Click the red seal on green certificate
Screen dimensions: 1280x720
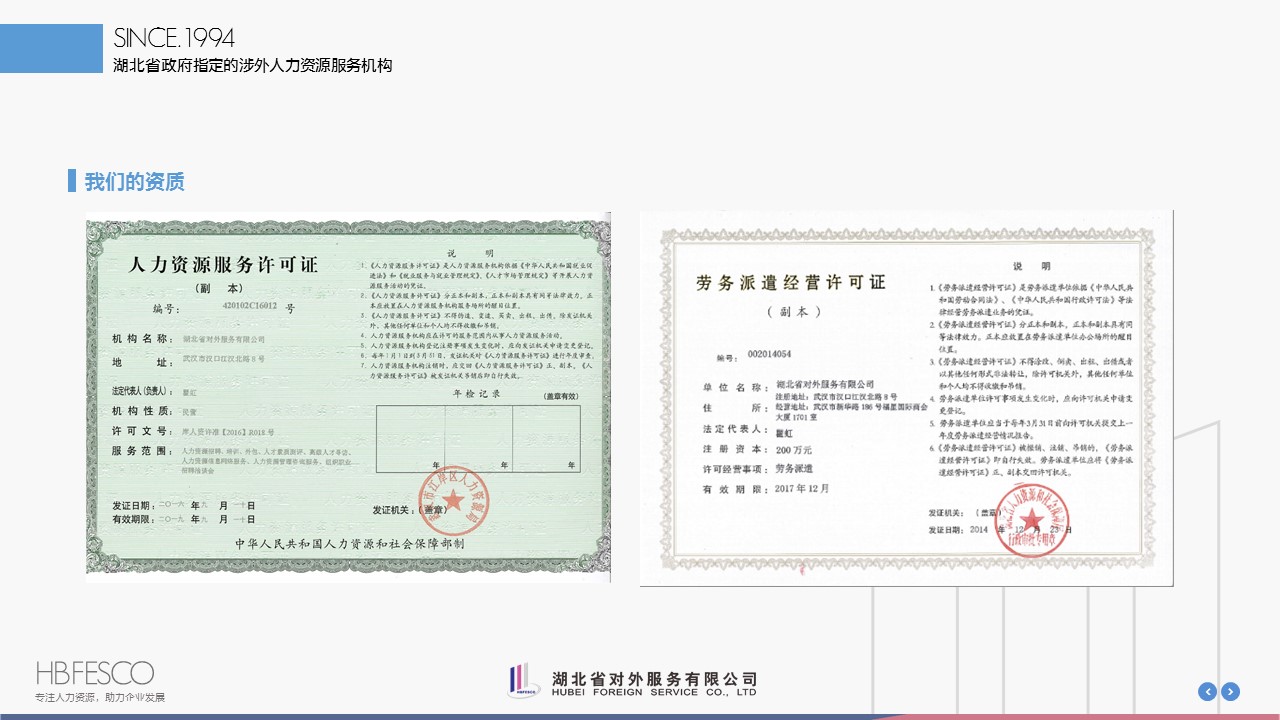pyautogui.click(x=453, y=500)
